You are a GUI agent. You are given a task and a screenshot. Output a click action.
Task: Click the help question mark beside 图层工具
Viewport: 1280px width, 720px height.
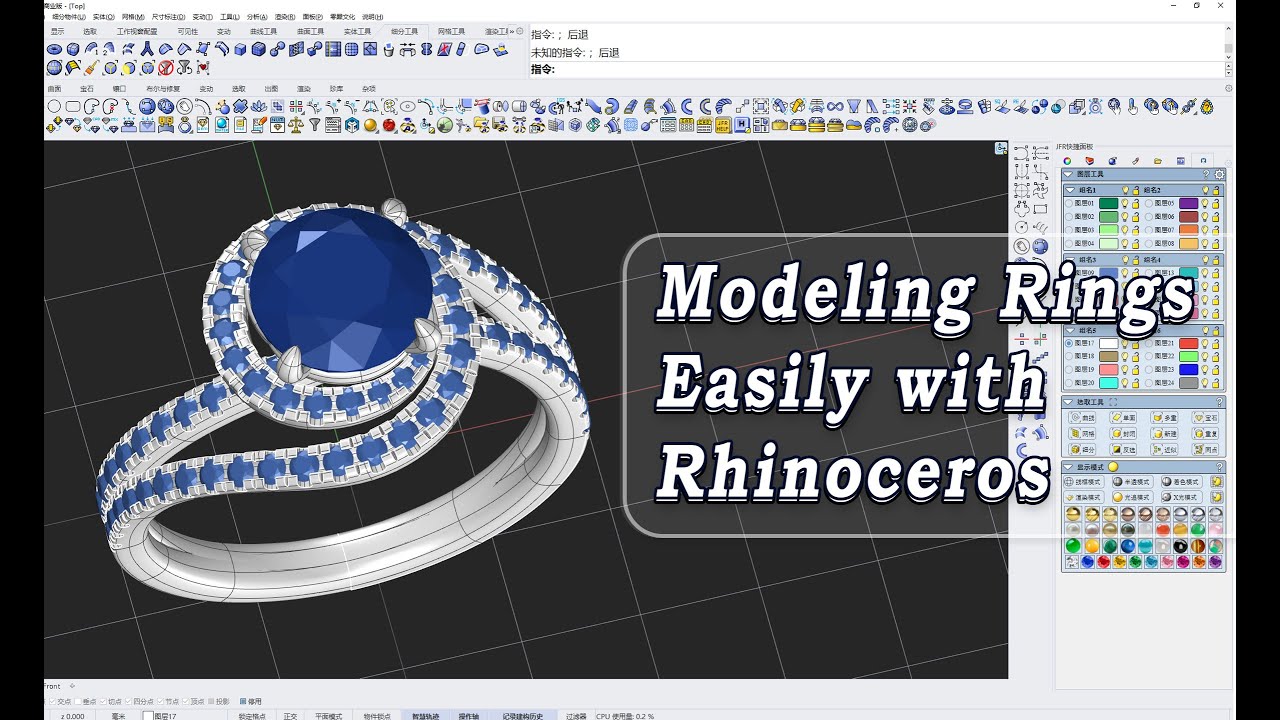[1206, 174]
